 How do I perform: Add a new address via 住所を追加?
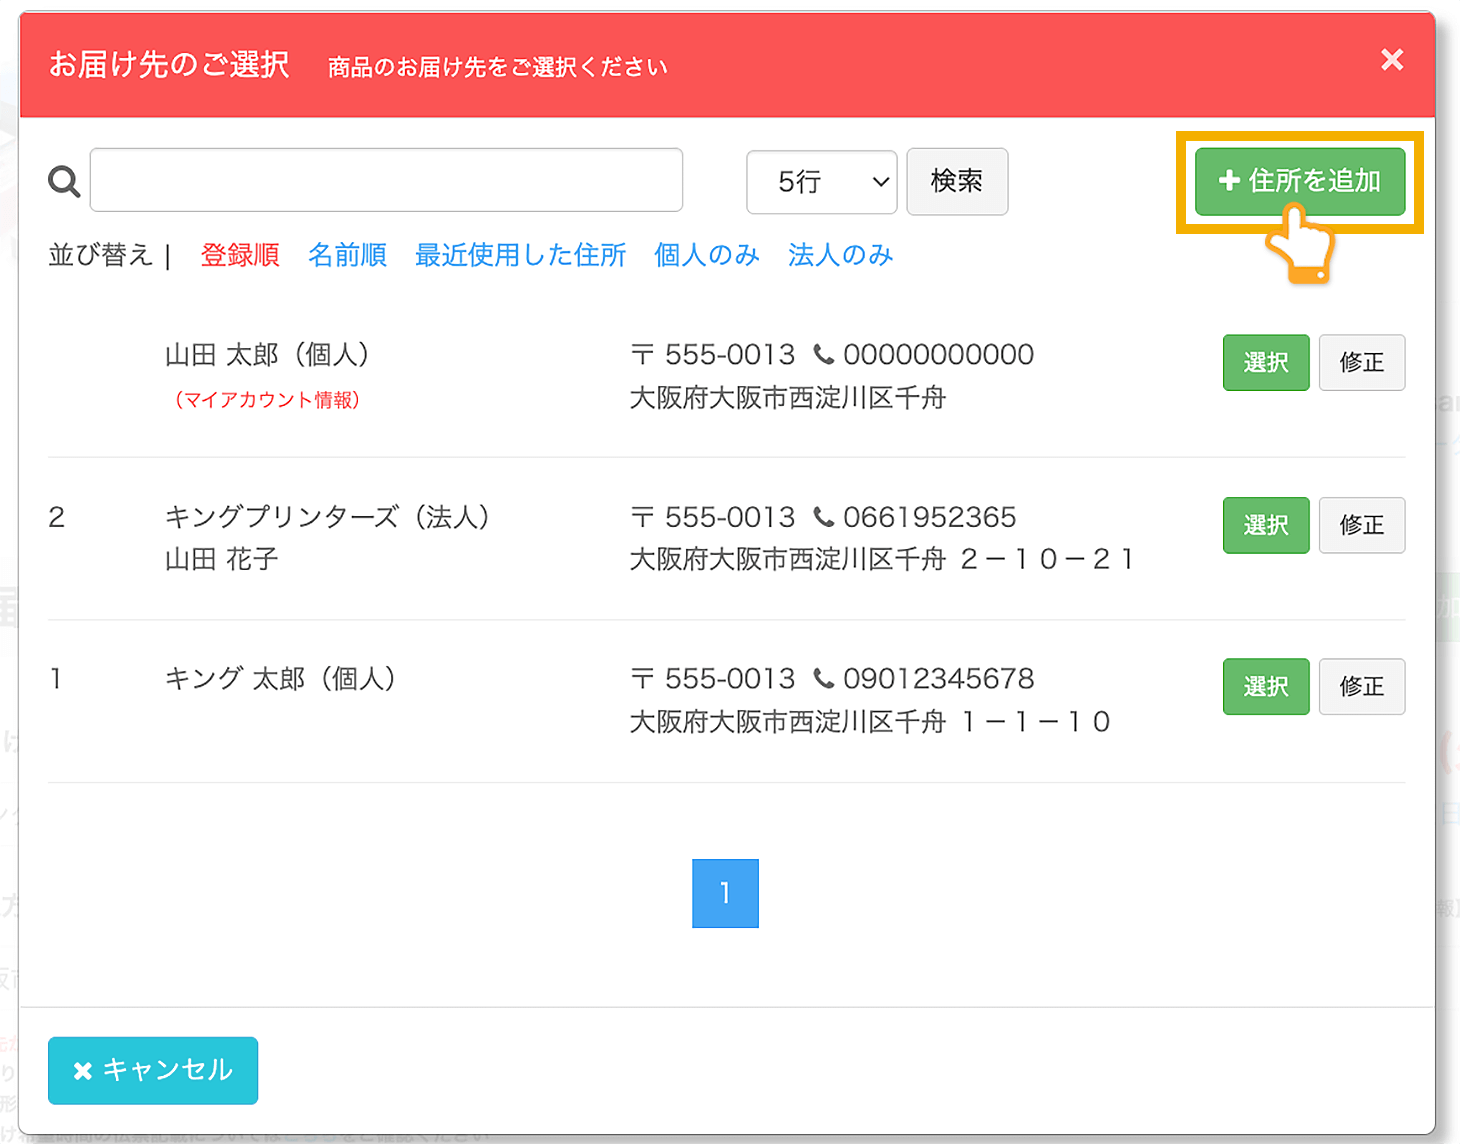pos(1299,181)
